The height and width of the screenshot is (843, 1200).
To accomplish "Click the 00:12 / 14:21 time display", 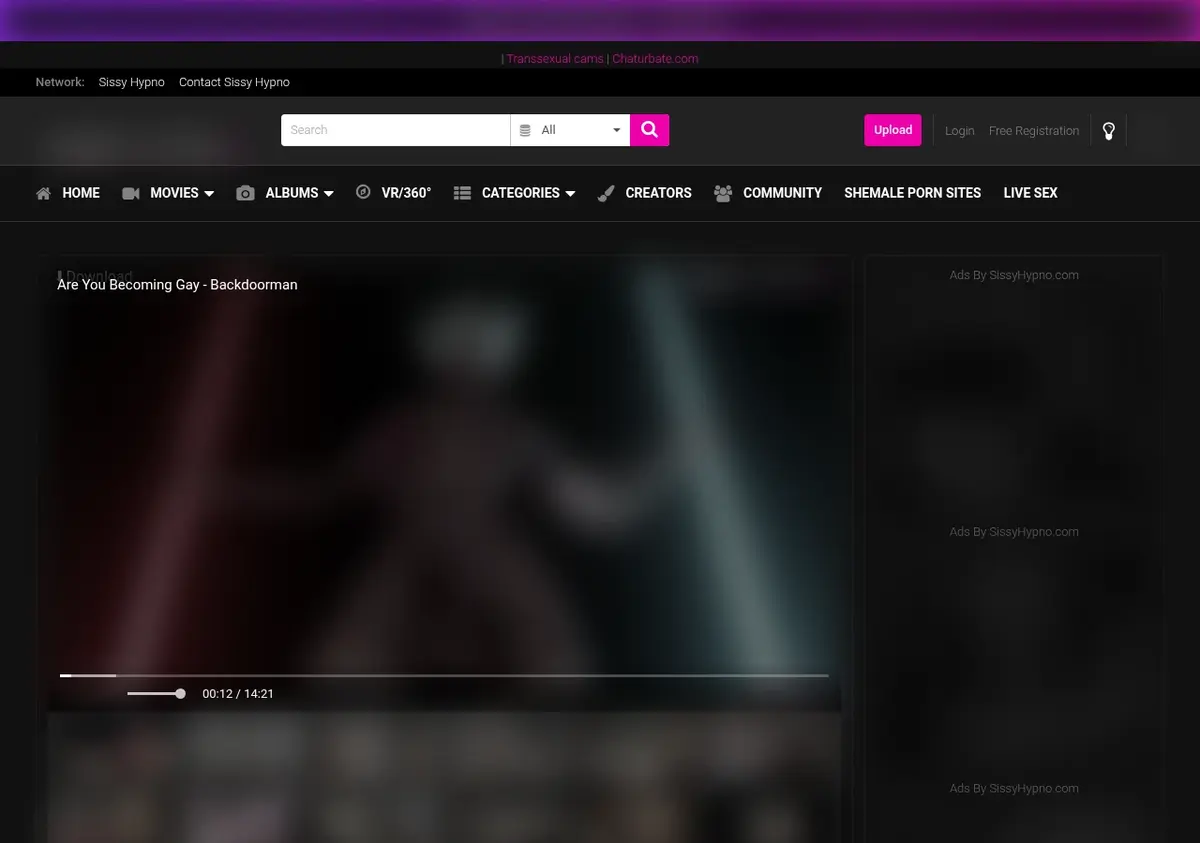I will click(x=238, y=694).
